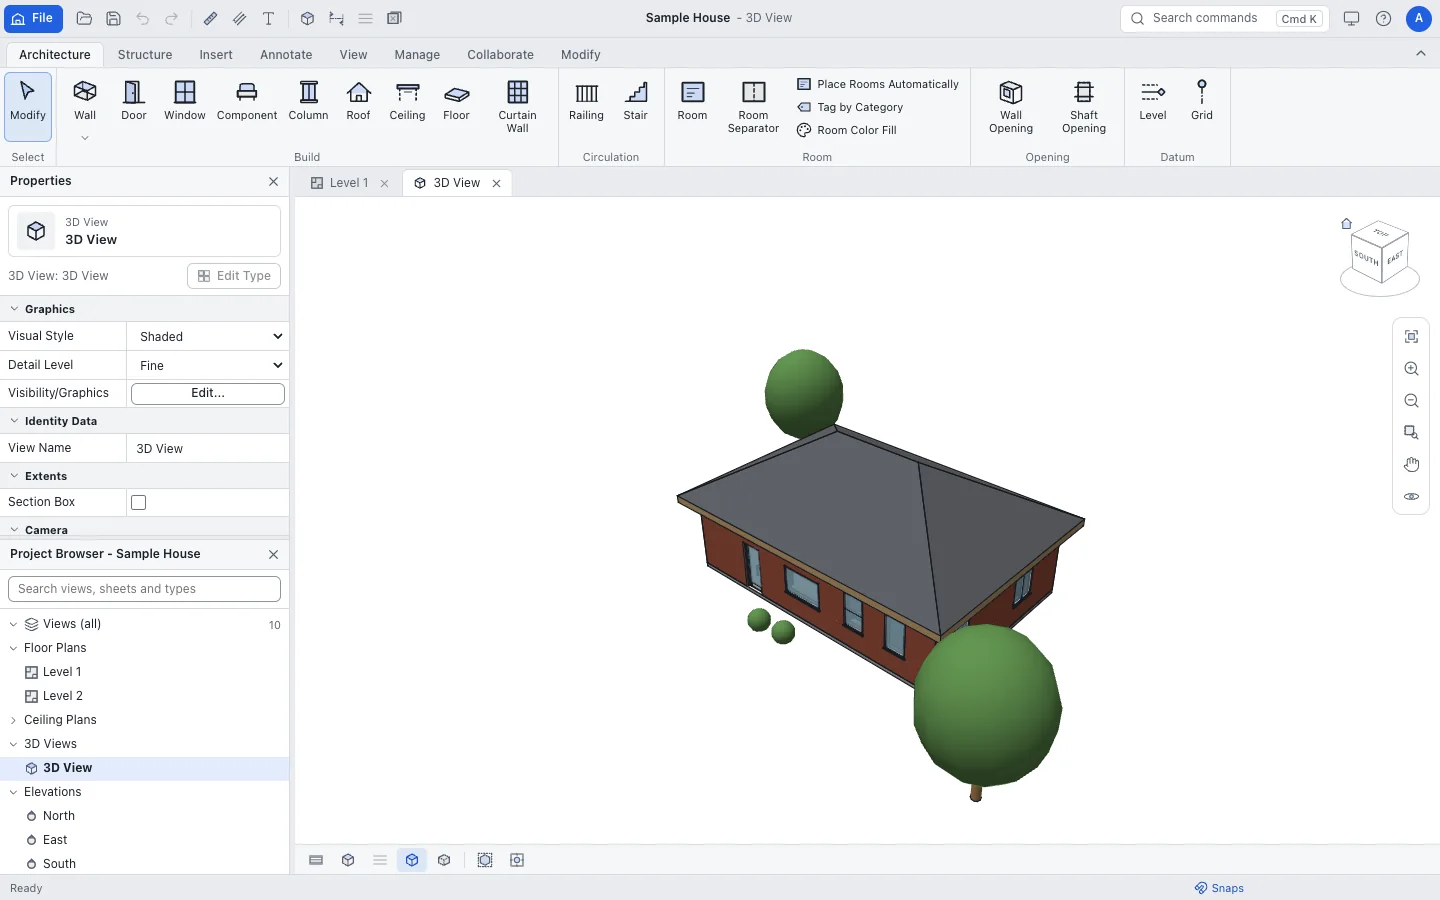
Task: Collapse the Graphics section
Action: [x=14, y=309]
